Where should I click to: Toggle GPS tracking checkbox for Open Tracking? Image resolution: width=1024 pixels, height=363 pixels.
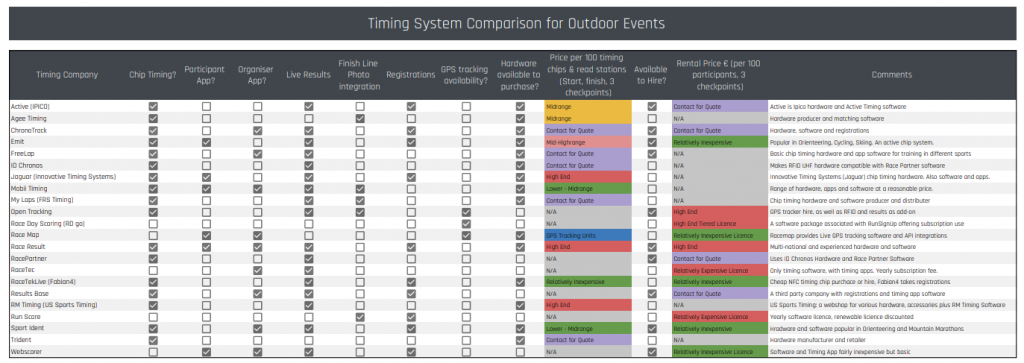(x=466, y=212)
